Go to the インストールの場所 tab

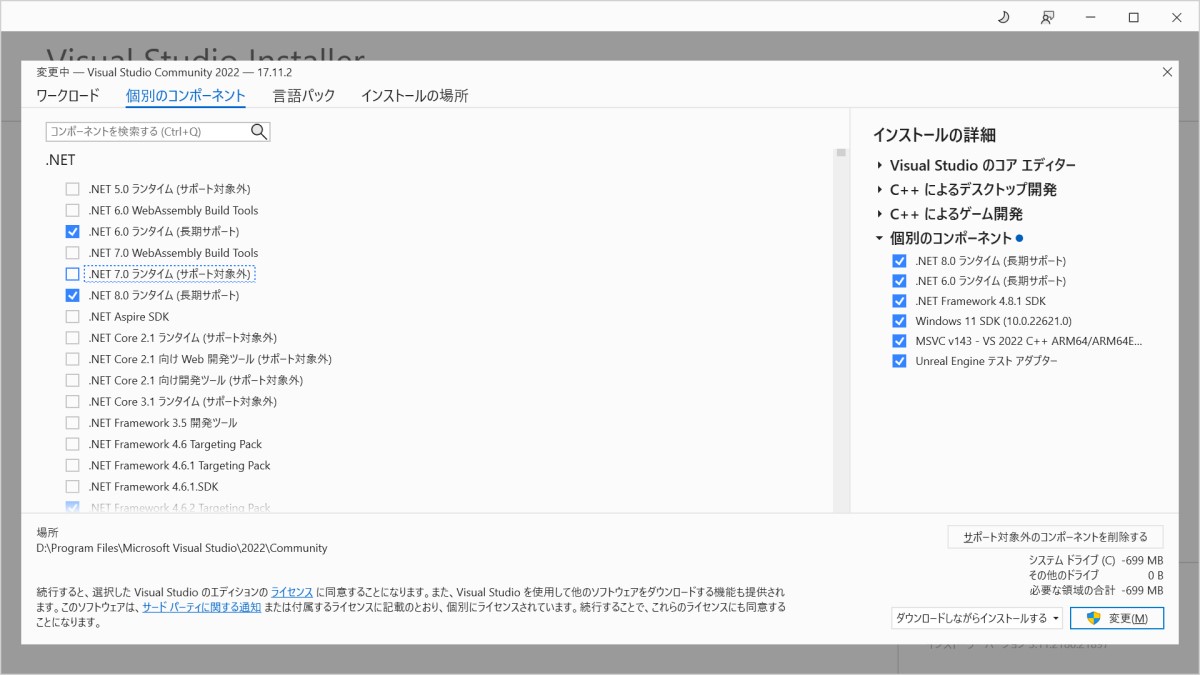[x=414, y=96]
